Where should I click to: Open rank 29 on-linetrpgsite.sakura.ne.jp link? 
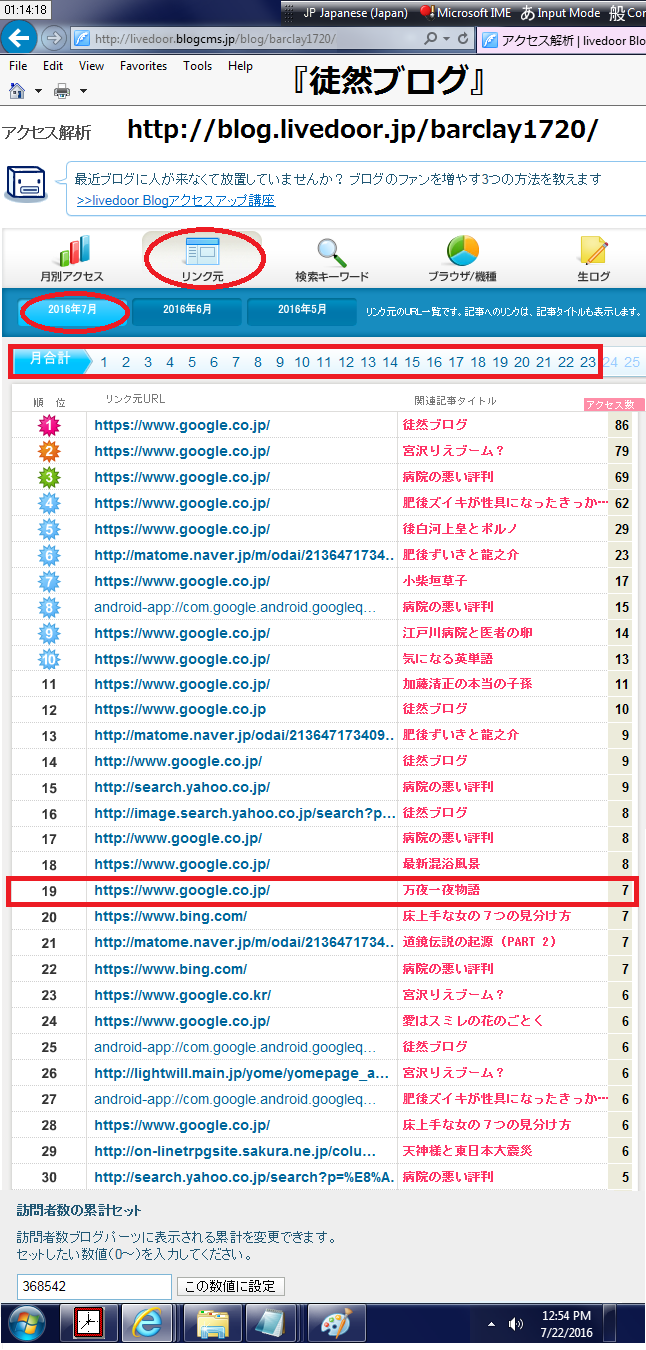coord(235,1151)
